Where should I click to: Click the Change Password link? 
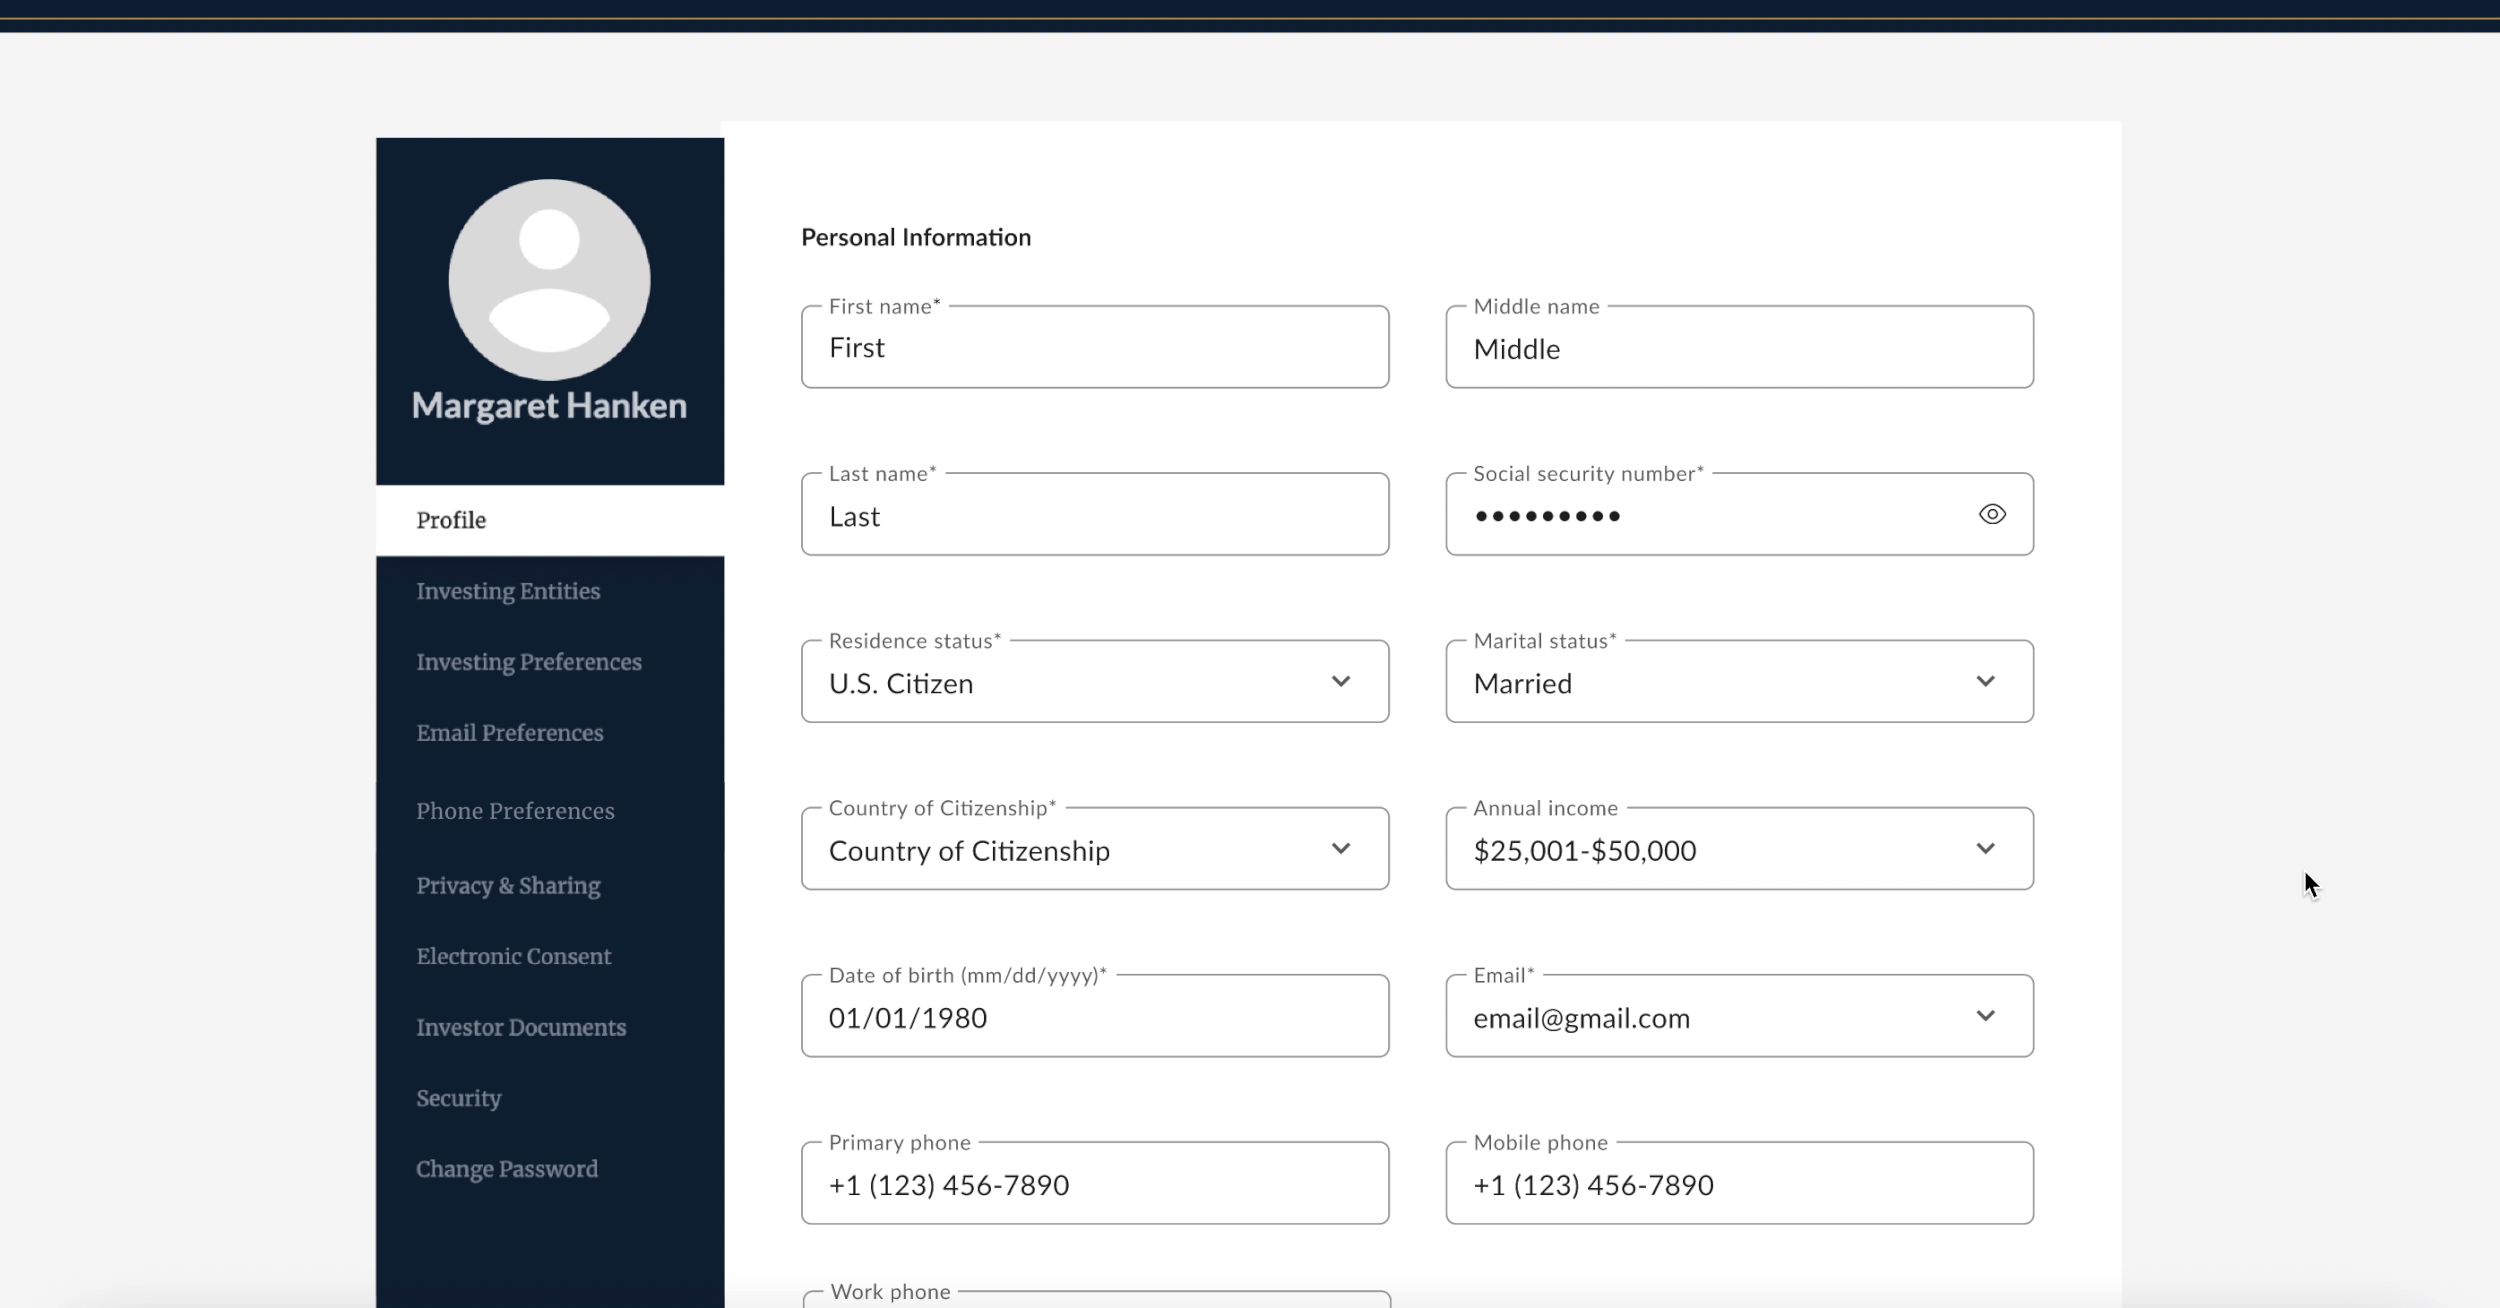(506, 1169)
